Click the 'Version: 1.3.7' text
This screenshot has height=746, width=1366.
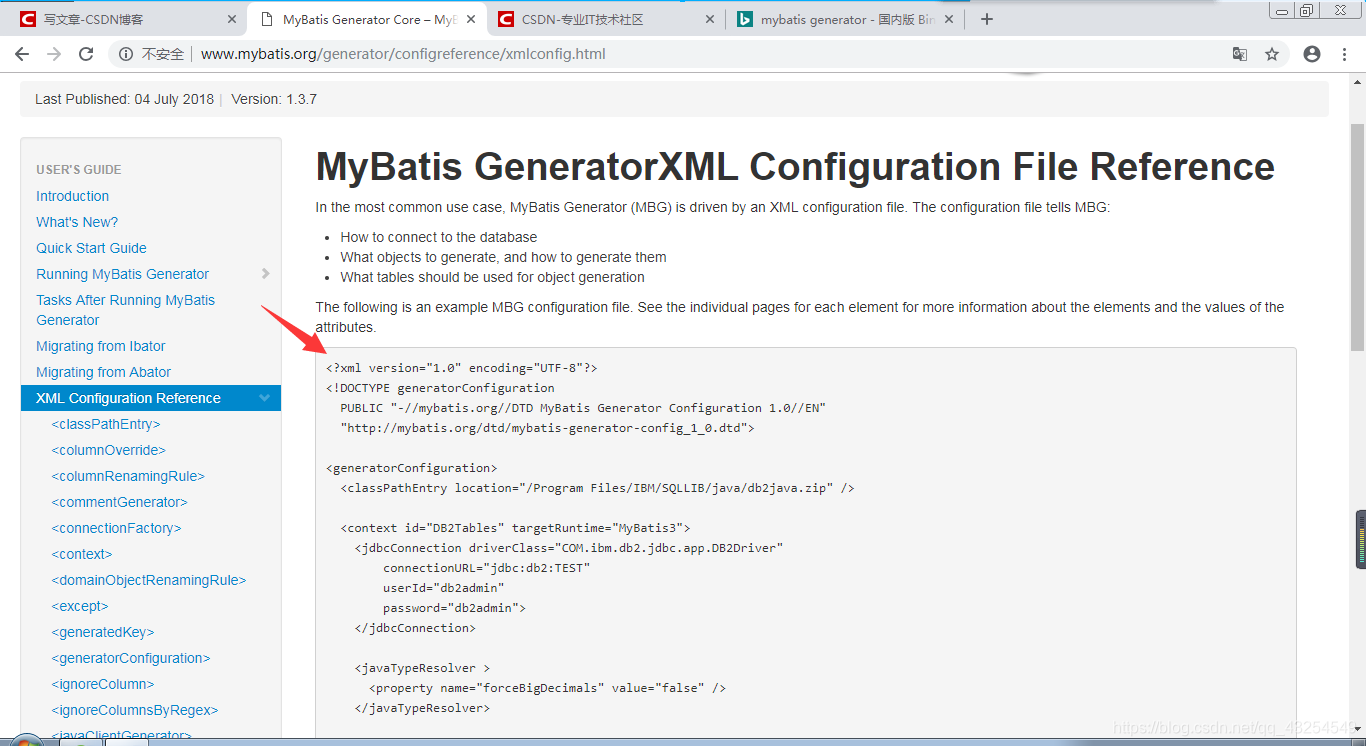coord(274,99)
